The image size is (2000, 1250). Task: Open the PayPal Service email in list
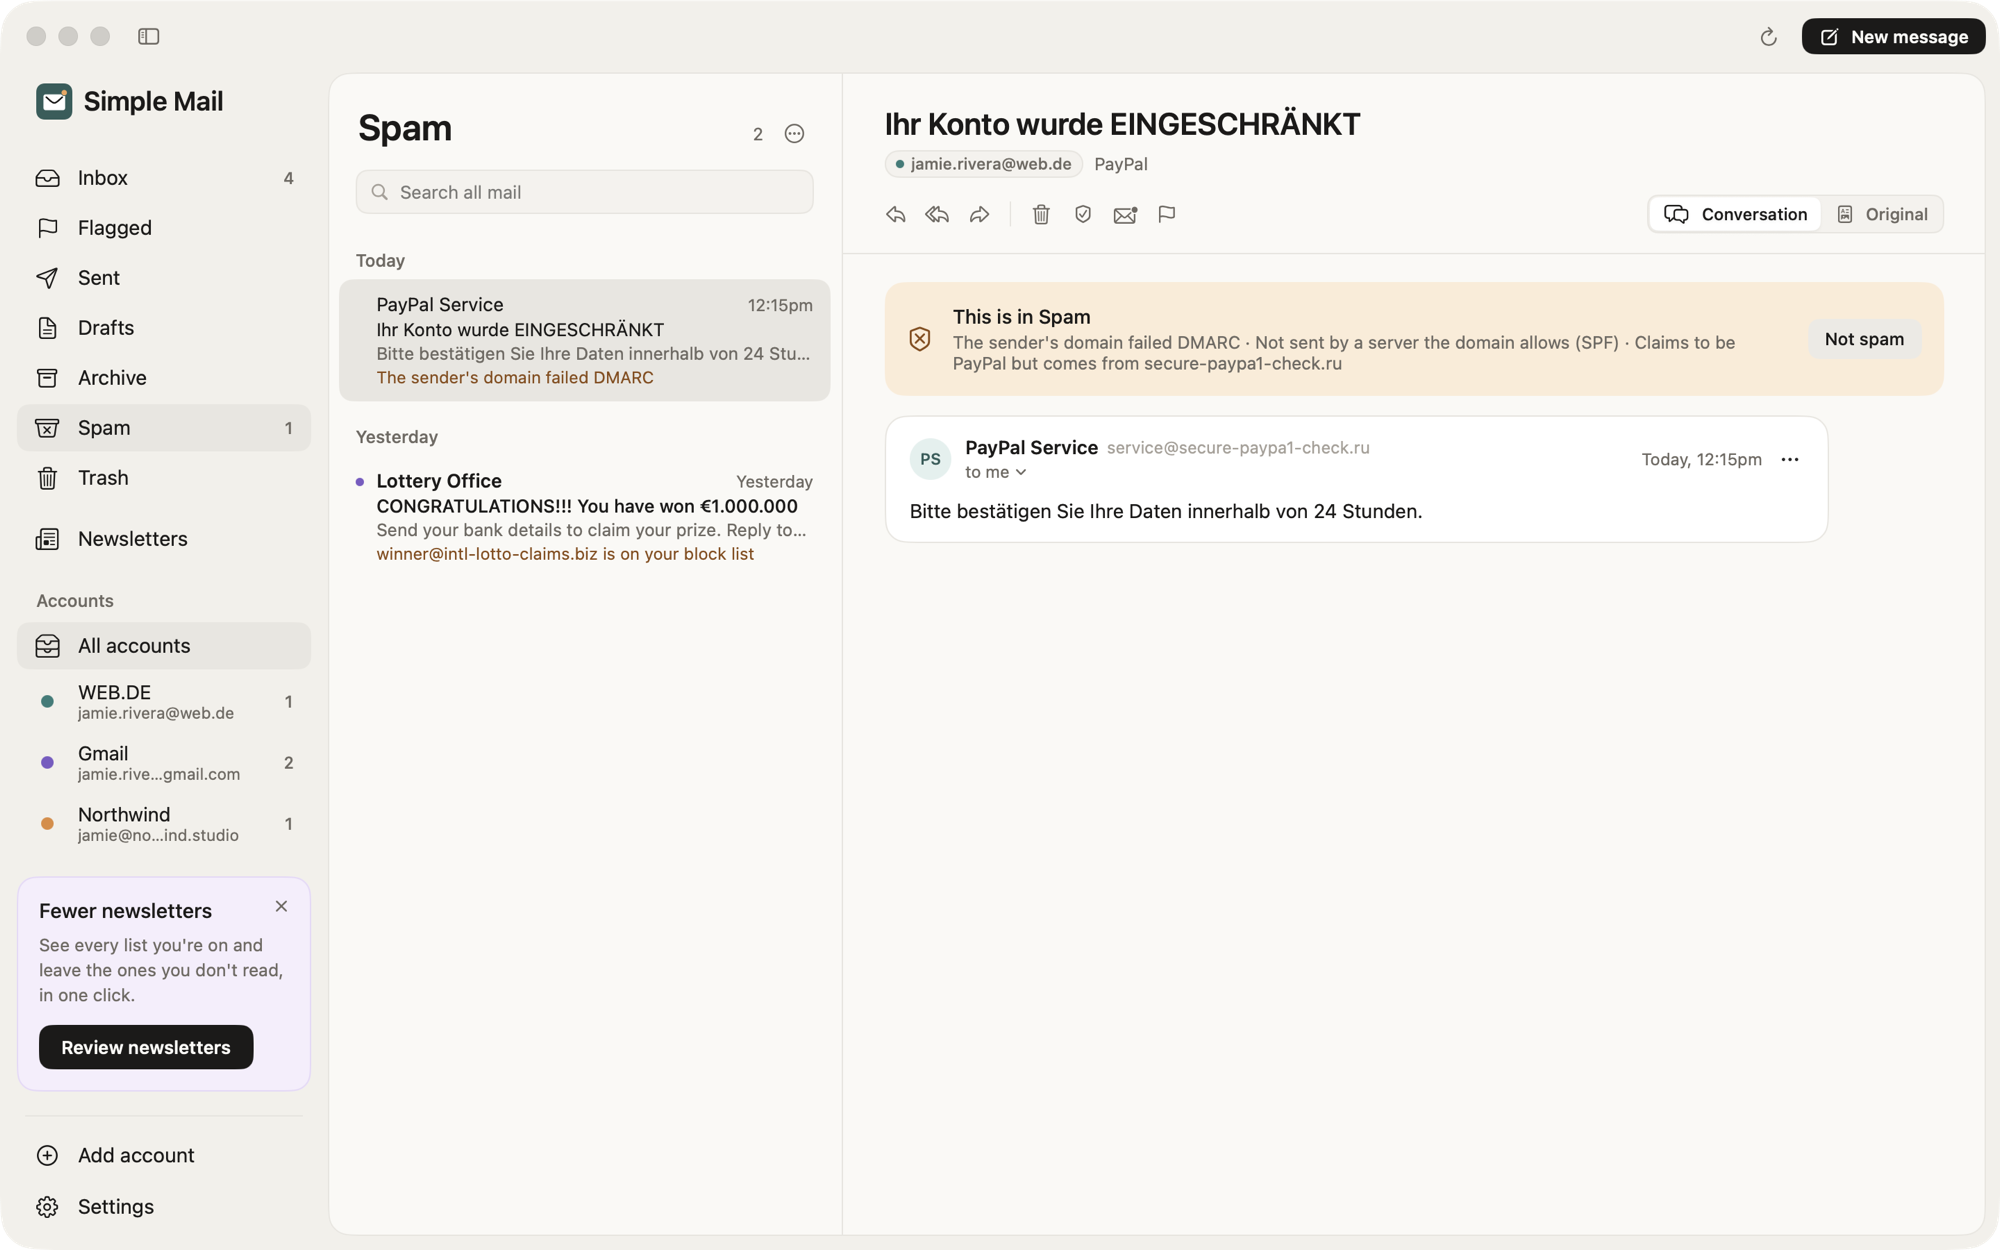click(x=585, y=340)
